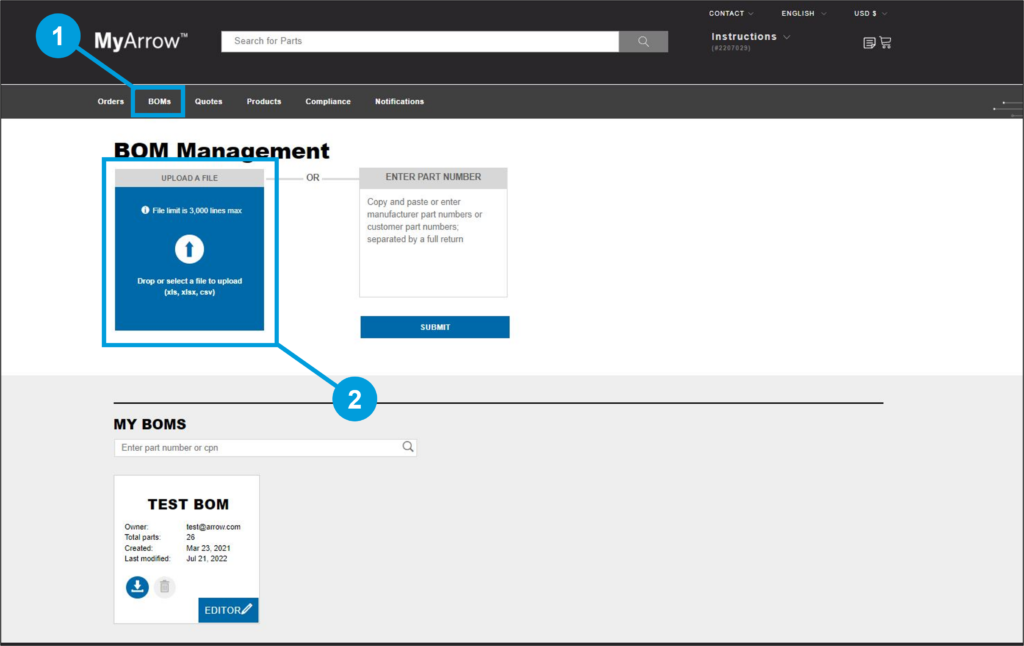
Task: Open the ENGLISH language dropdown
Action: (x=801, y=13)
